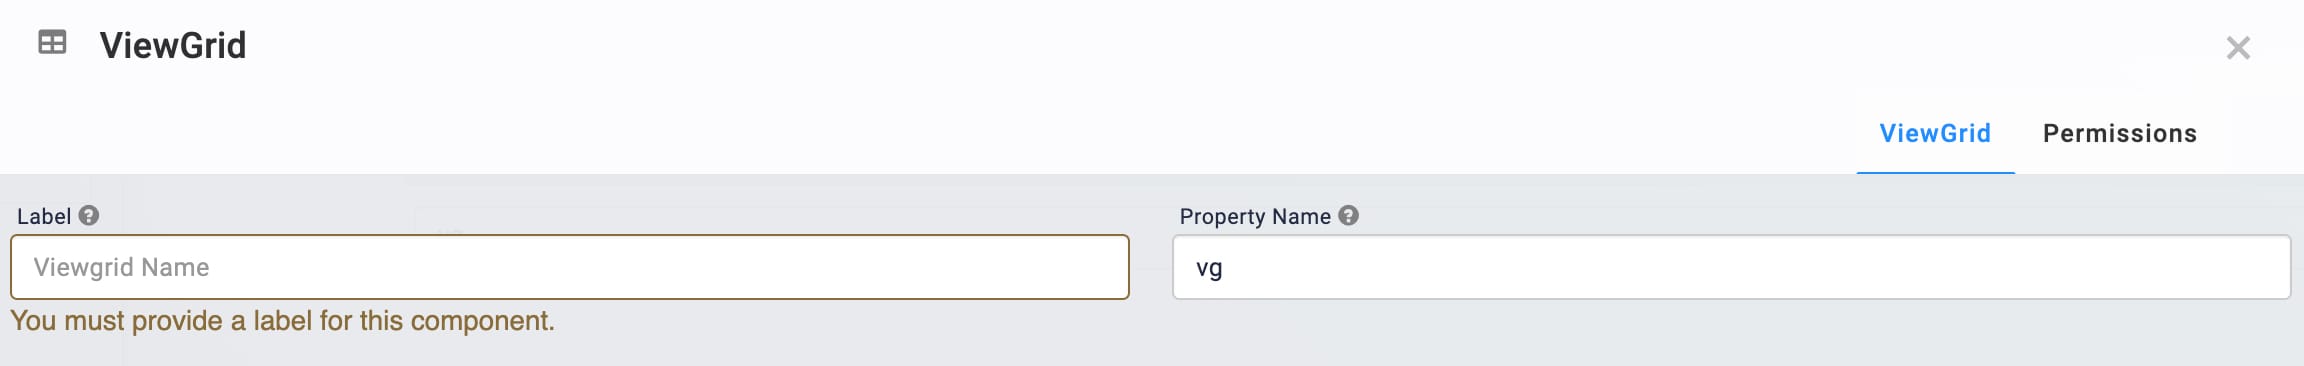Show tooltip icon beside Property Name
This screenshot has height=366, width=2304.
pos(1349,216)
